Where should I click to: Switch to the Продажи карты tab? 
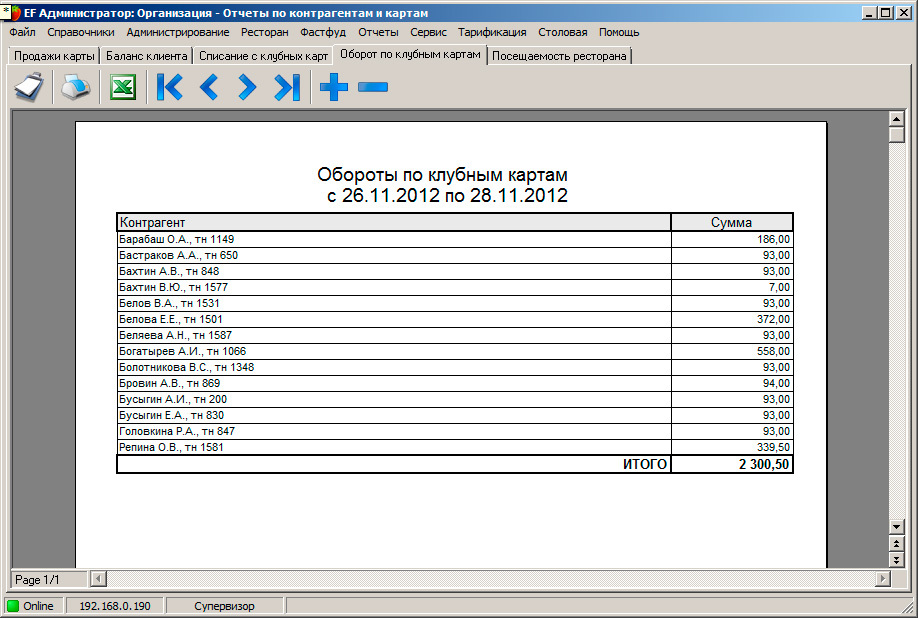[54, 56]
